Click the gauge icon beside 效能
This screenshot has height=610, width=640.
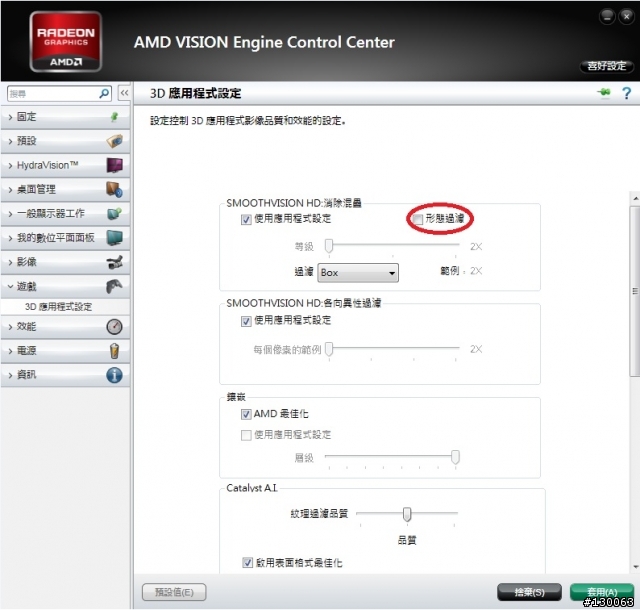[114, 327]
